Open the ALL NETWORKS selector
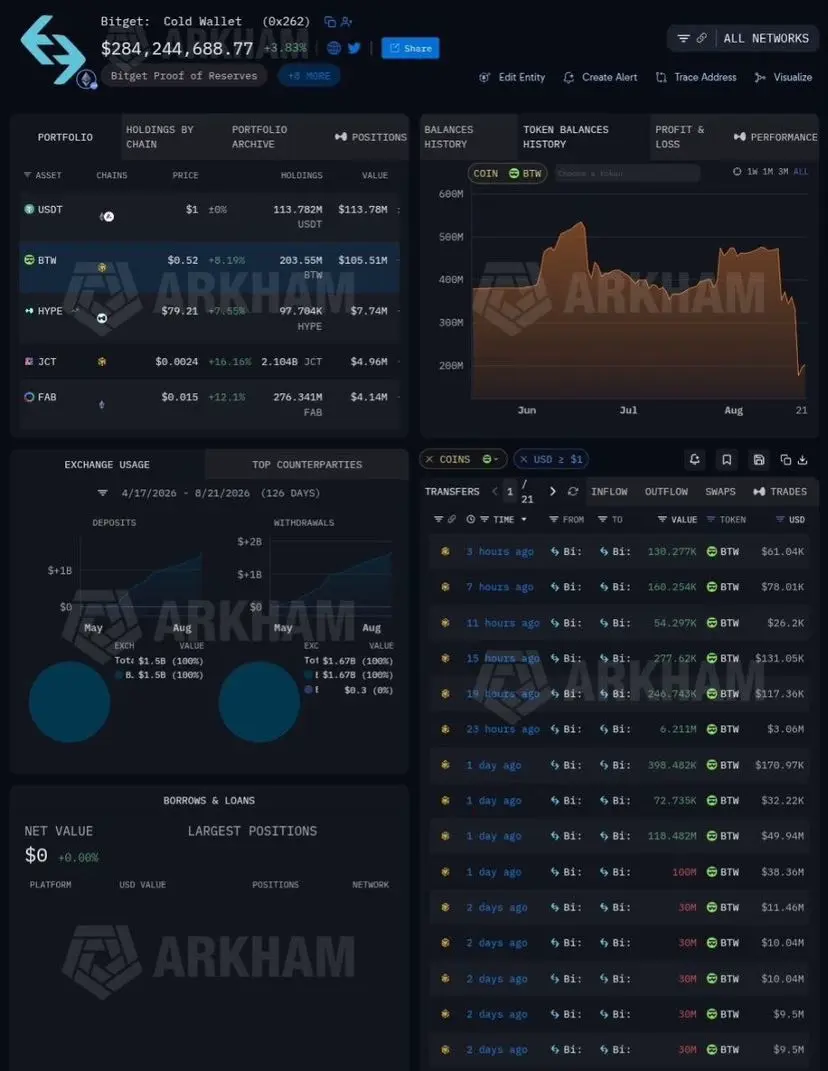 766,38
